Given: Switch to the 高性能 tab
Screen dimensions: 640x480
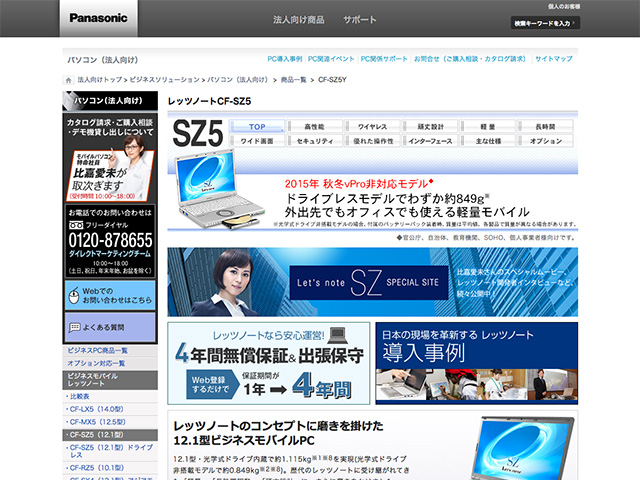Looking at the screenshot, I should click(315, 127).
